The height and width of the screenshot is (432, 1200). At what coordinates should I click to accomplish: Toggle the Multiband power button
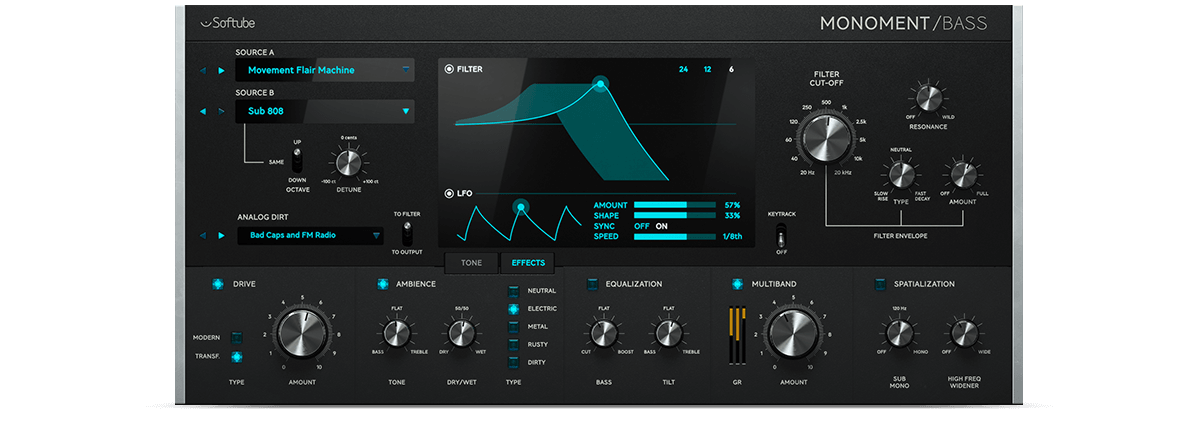(x=738, y=284)
